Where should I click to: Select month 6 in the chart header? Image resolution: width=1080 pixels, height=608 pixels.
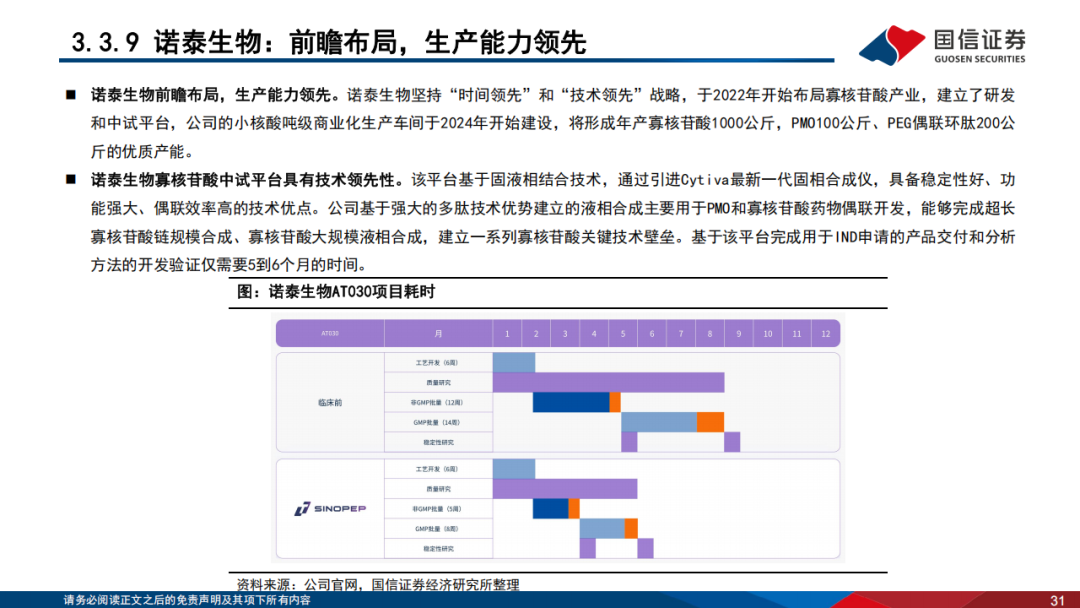pyautogui.click(x=652, y=333)
